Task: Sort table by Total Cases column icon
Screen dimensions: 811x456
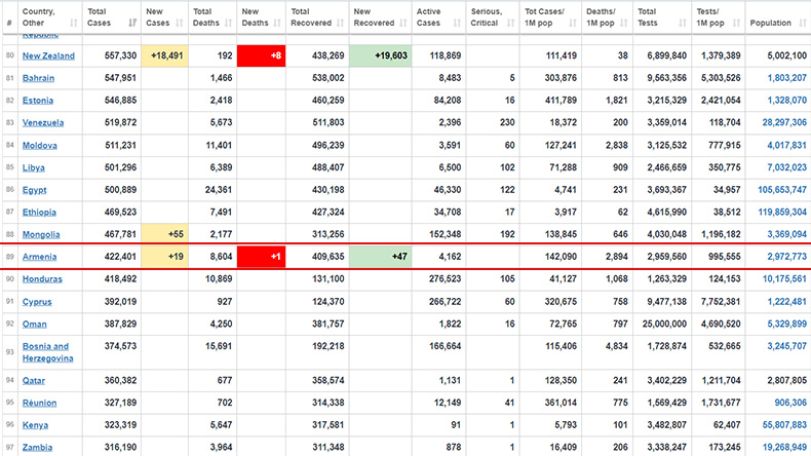Action: 133,23
